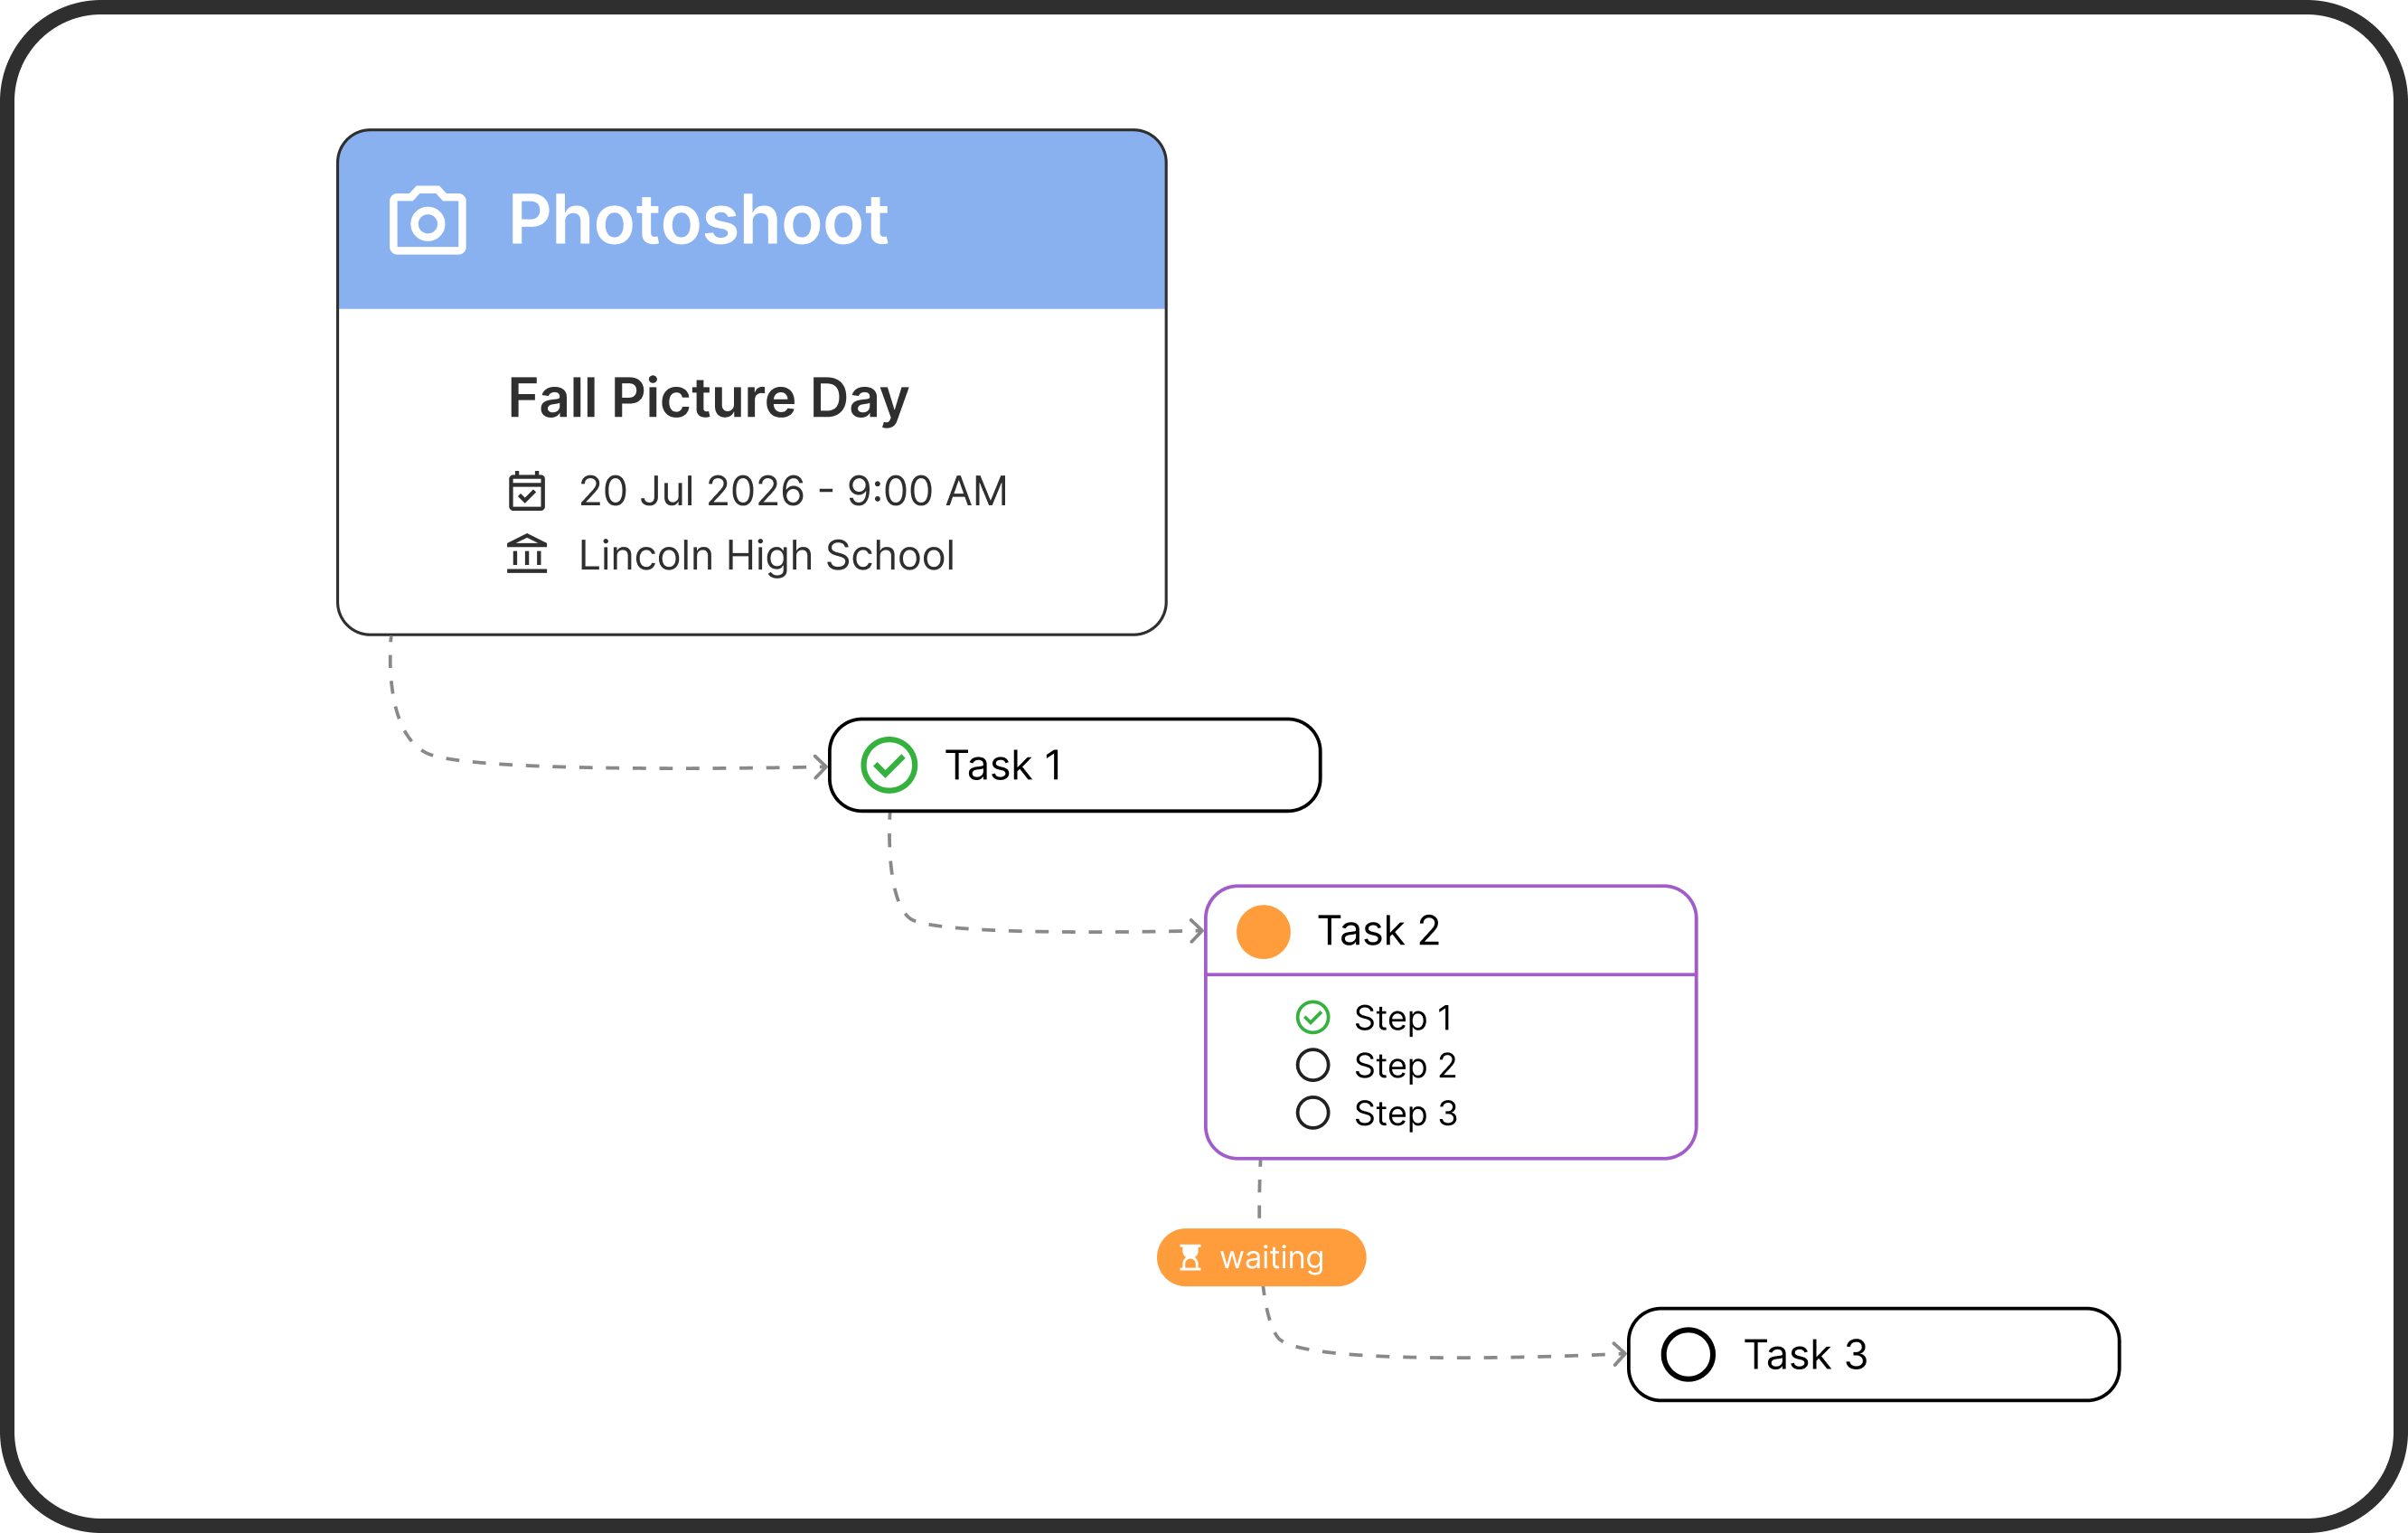Open the Fall Picture Day title
Viewport: 2408px width, 1533px height.
pyautogui.click(x=708, y=398)
